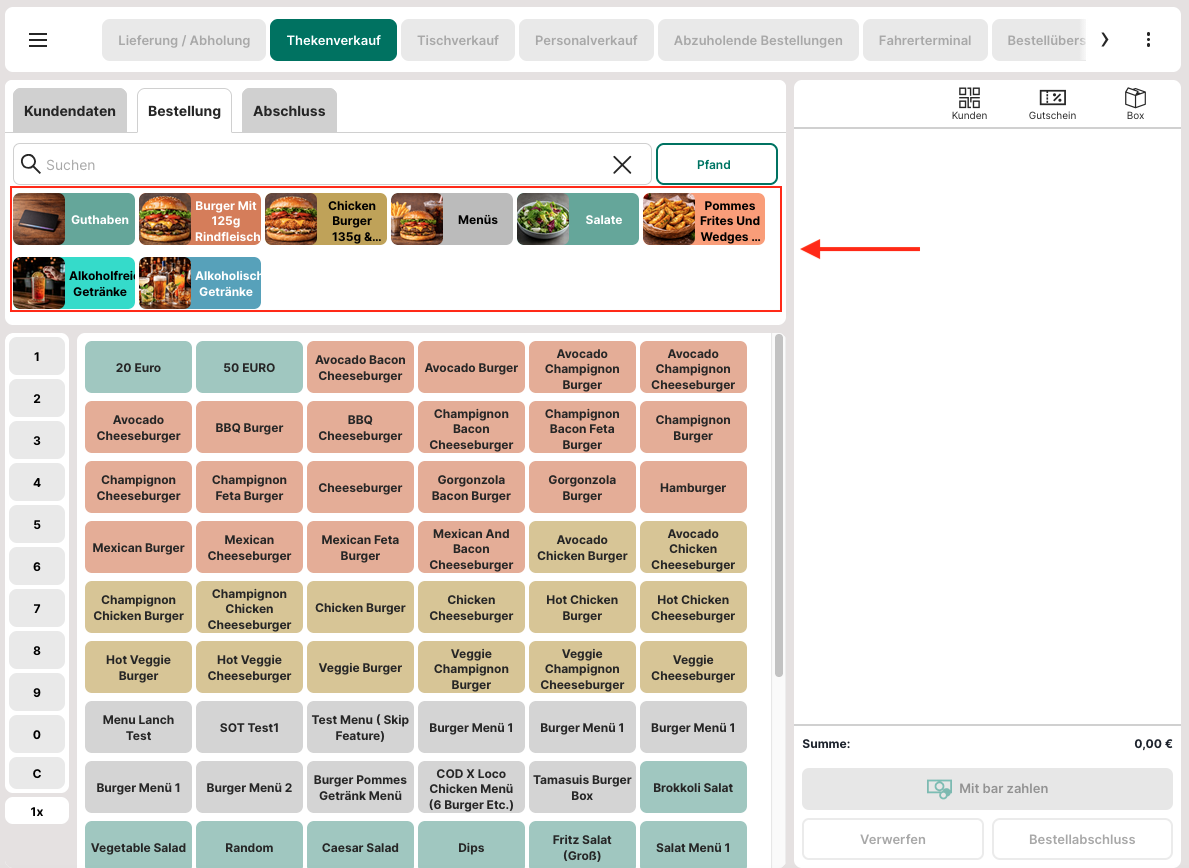Click the search magnifier icon
This screenshot has width=1189, height=868.
click(x=31, y=165)
